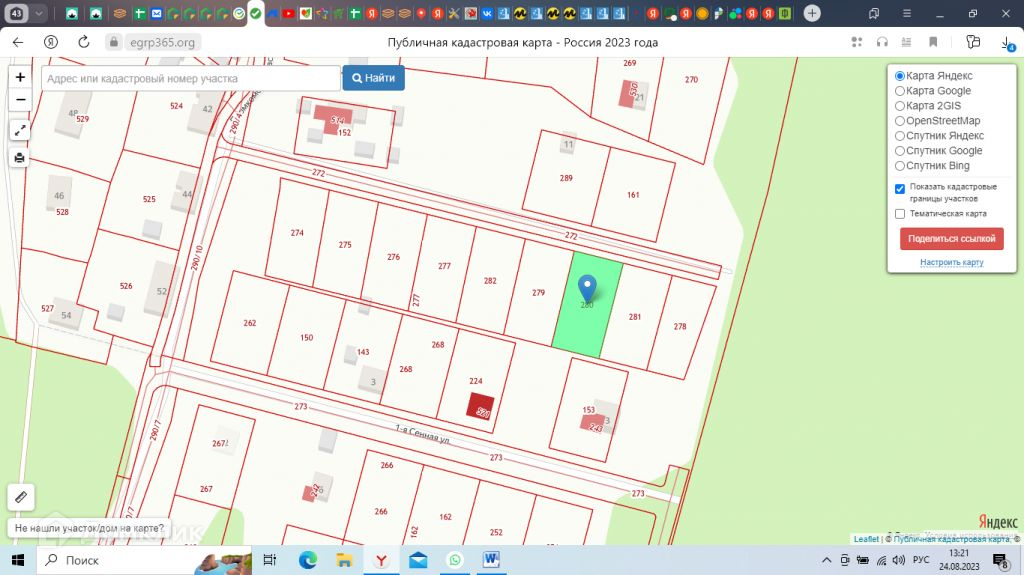Click parcel labeled 281
Screen dimensions: 1024x575
(x=635, y=317)
